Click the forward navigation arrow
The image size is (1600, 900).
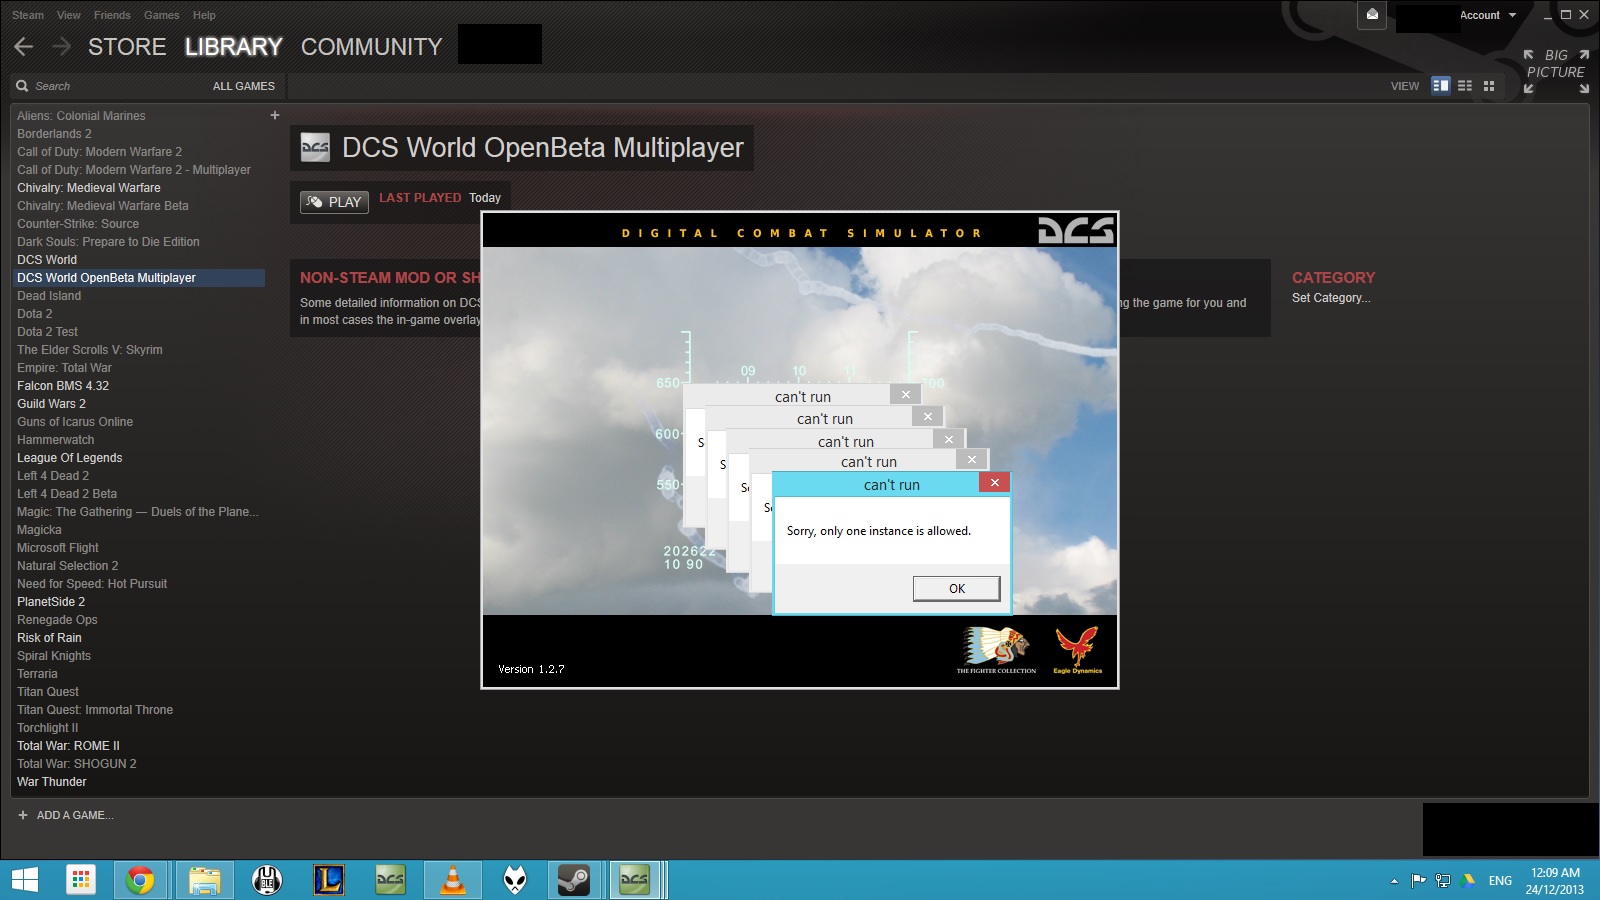[x=61, y=46]
